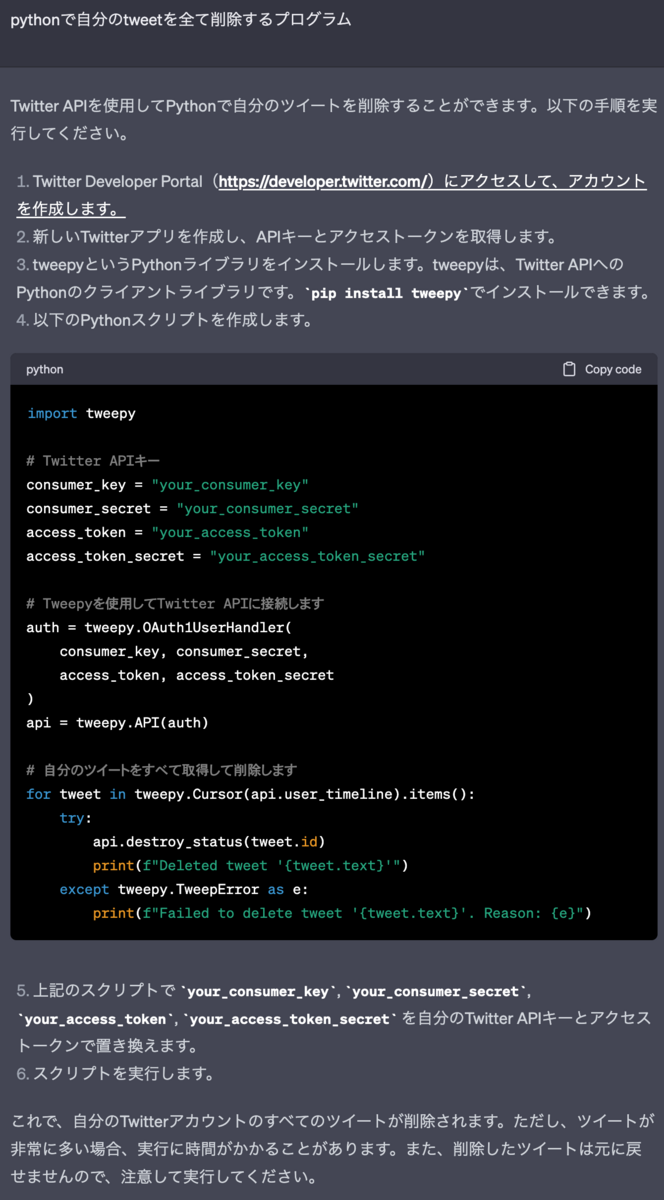Click the `pip install tweepy` inline code
664x1200 pixels.
[x=387, y=293]
